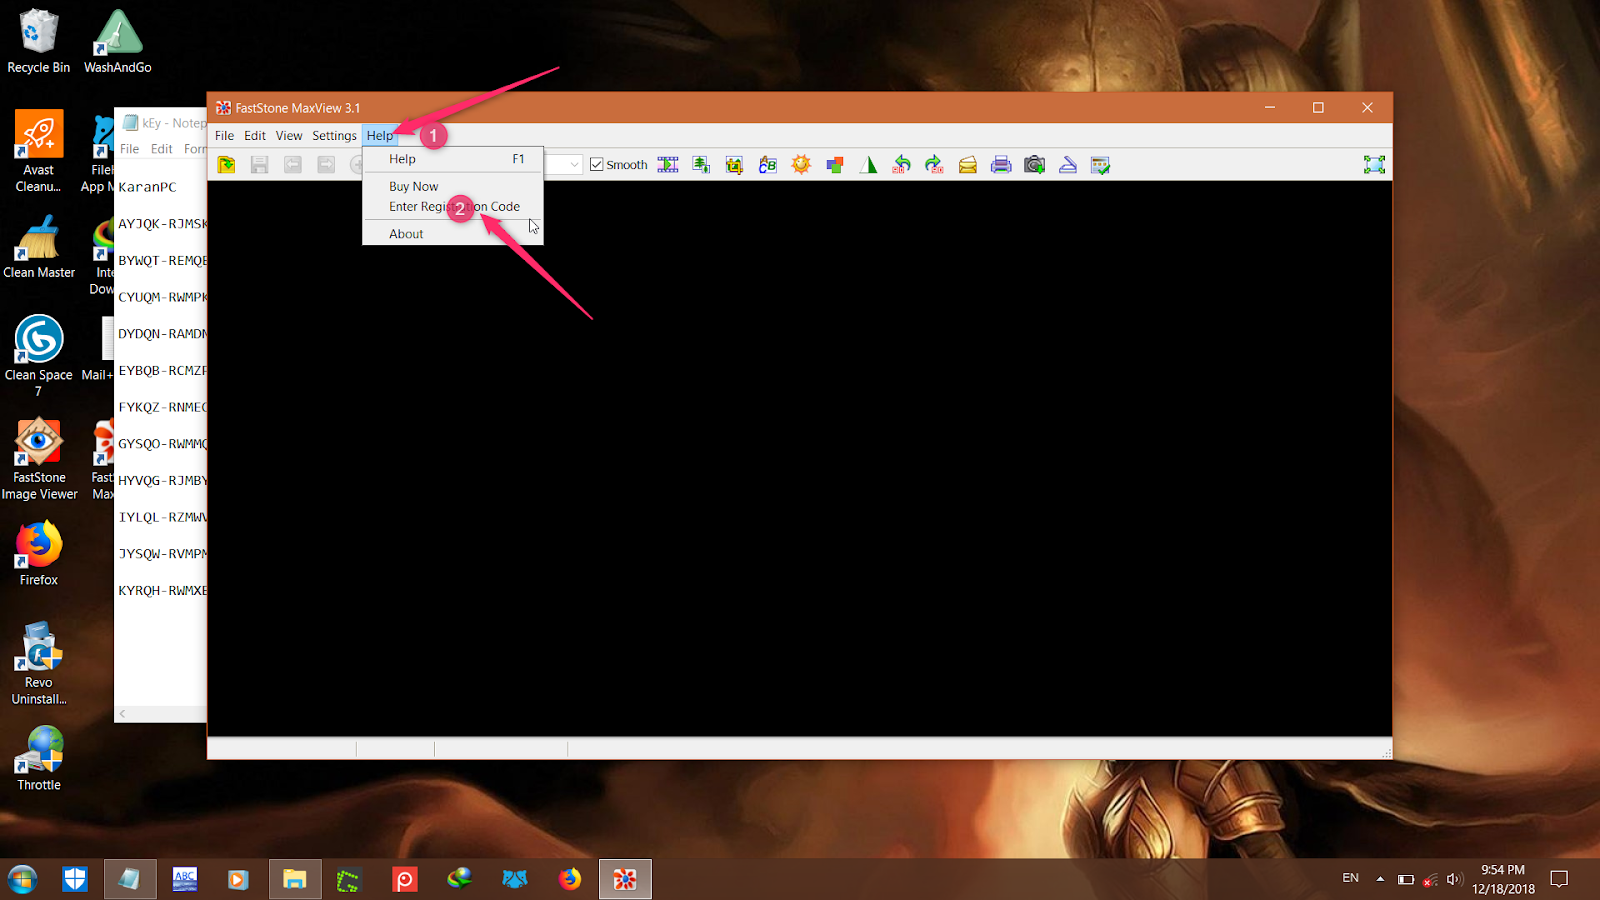Click the Windows Defender shield taskbar icon

(75, 879)
